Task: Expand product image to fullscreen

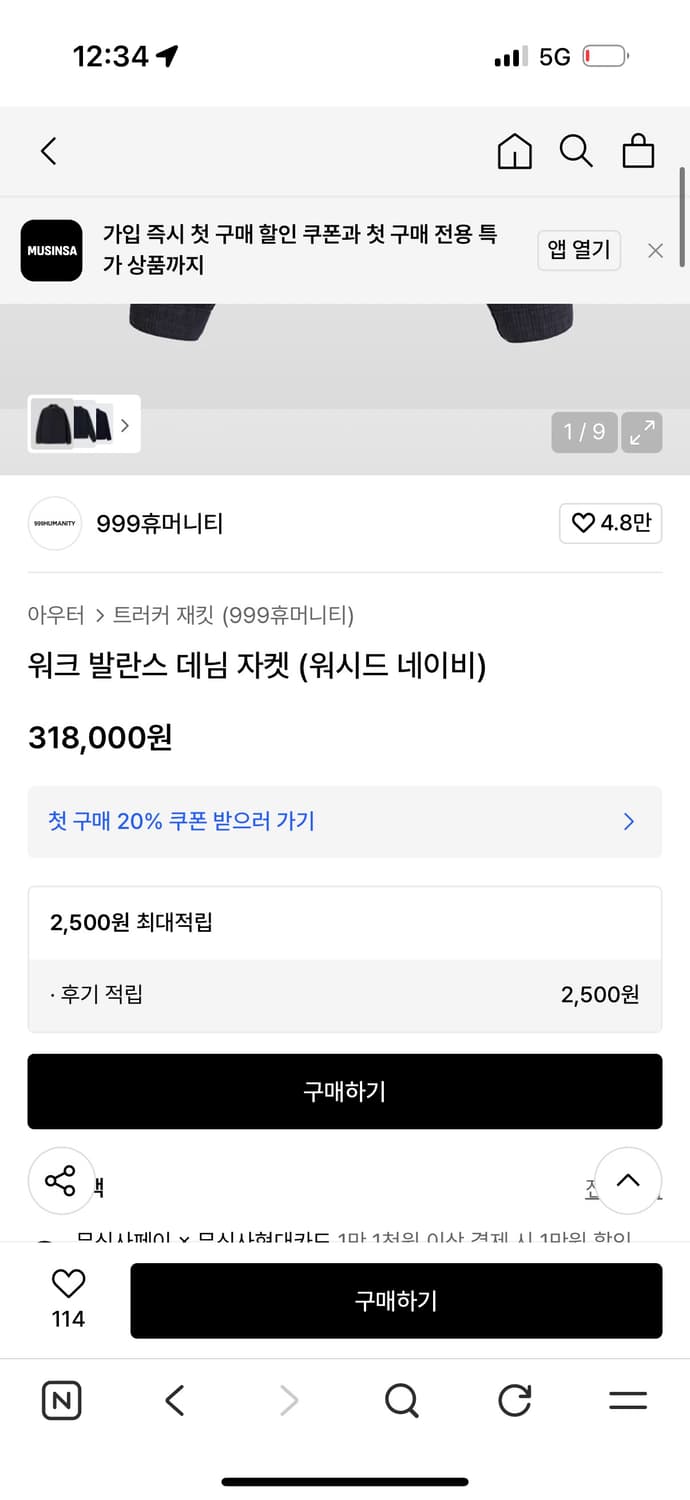Action: coord(642,432)
